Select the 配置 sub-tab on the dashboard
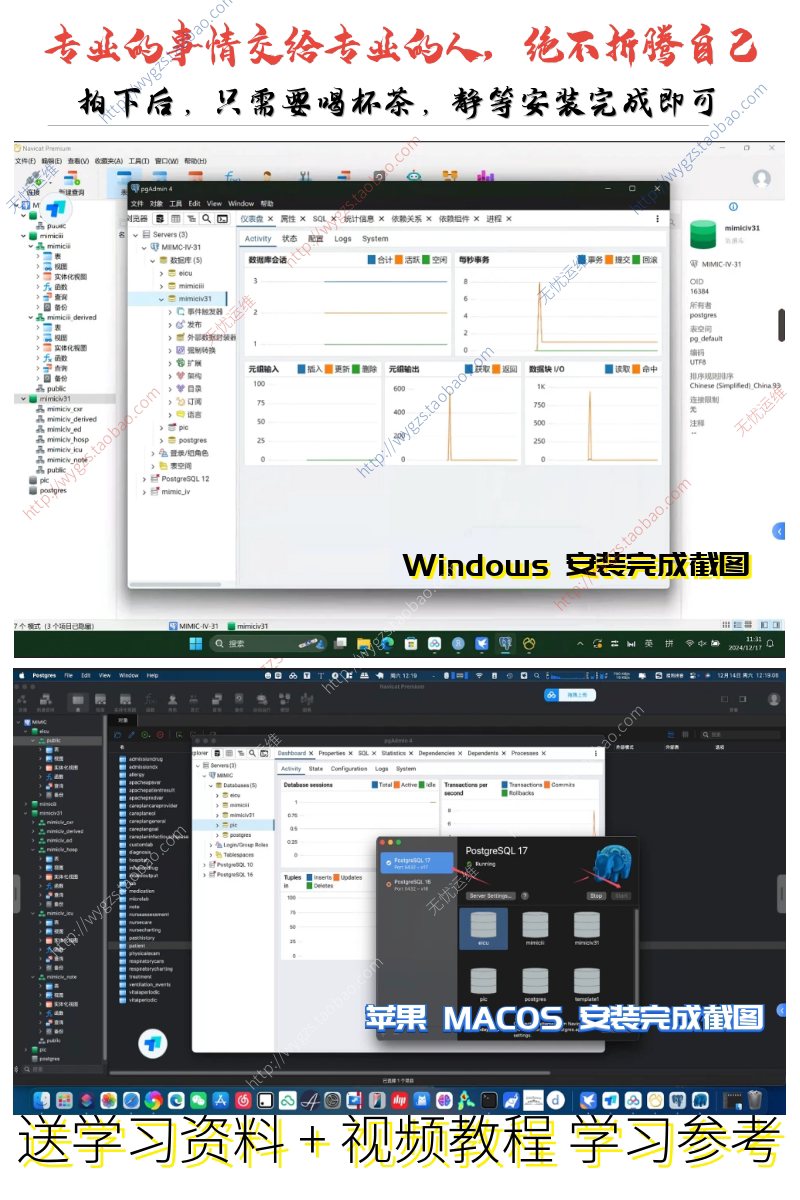 pyautogui.click(x=315, y=239)
